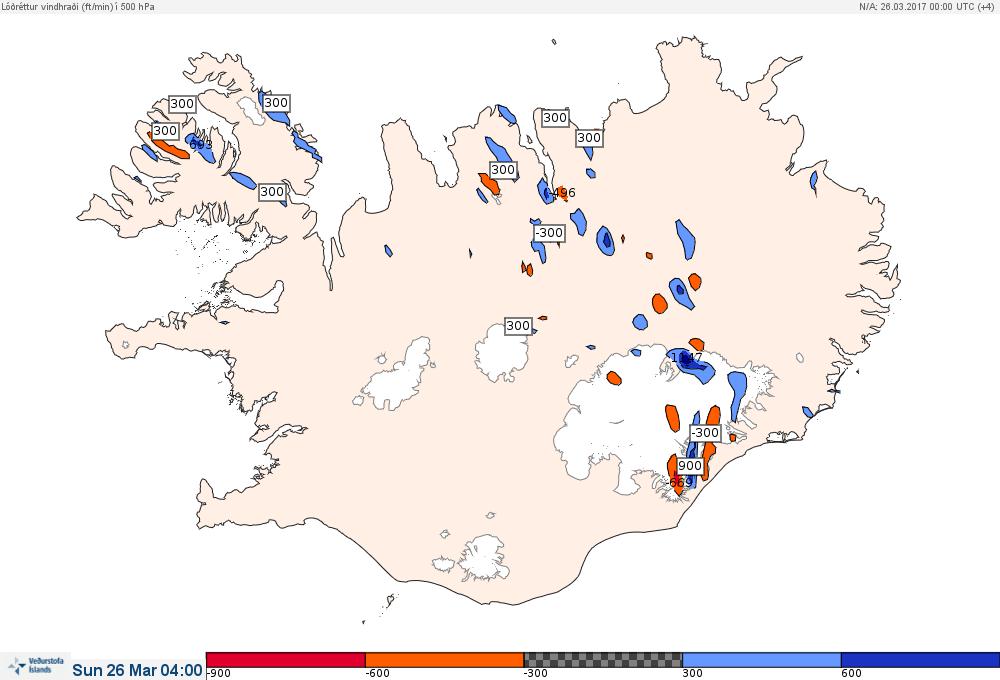Click the -300 contour label above the 900 label

(x=705, y=432)
